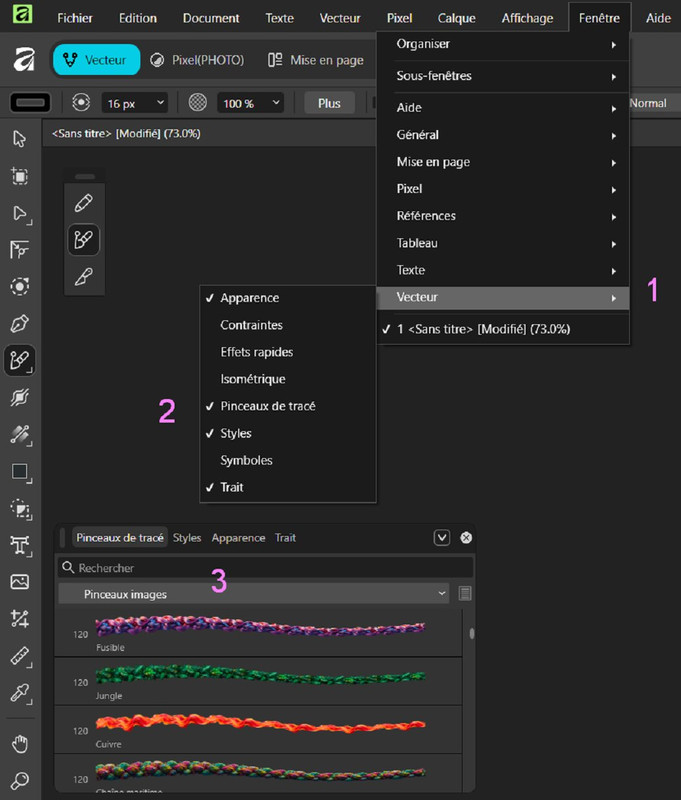Image resolution: width=681 pixels, height=800 pixels.
Task: Open the Références submenu entry
Action: [503, 216]
